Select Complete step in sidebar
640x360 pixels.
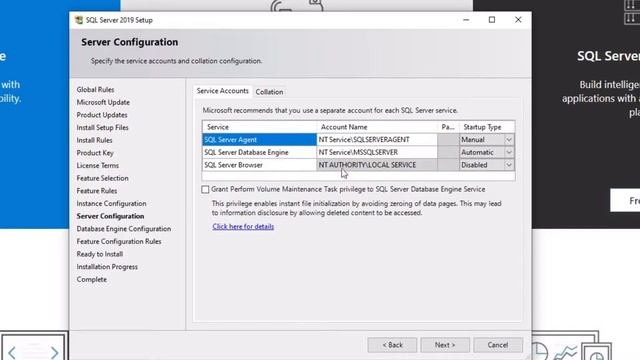coord(92,279)
